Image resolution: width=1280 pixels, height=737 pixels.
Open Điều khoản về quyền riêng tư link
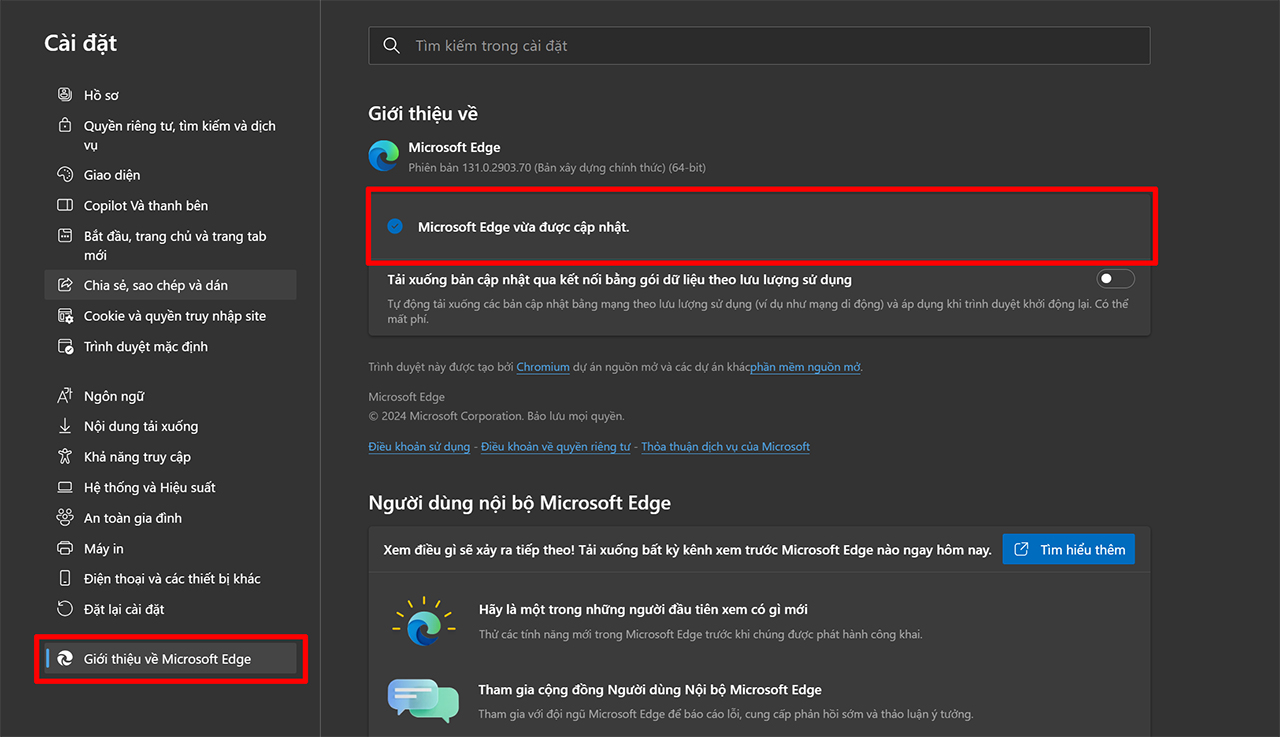click(x=556, y=446)
